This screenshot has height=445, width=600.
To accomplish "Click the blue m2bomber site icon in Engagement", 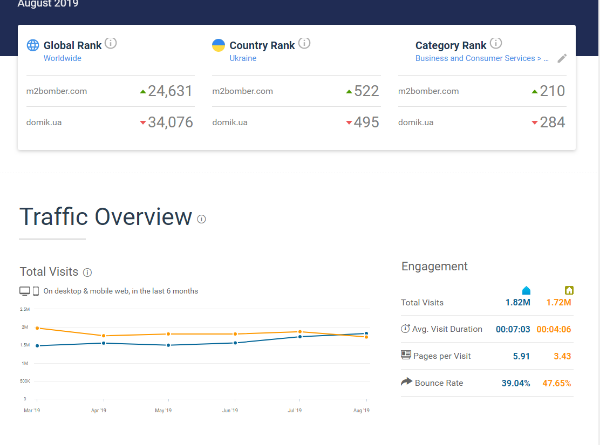I will pos(526,290).
